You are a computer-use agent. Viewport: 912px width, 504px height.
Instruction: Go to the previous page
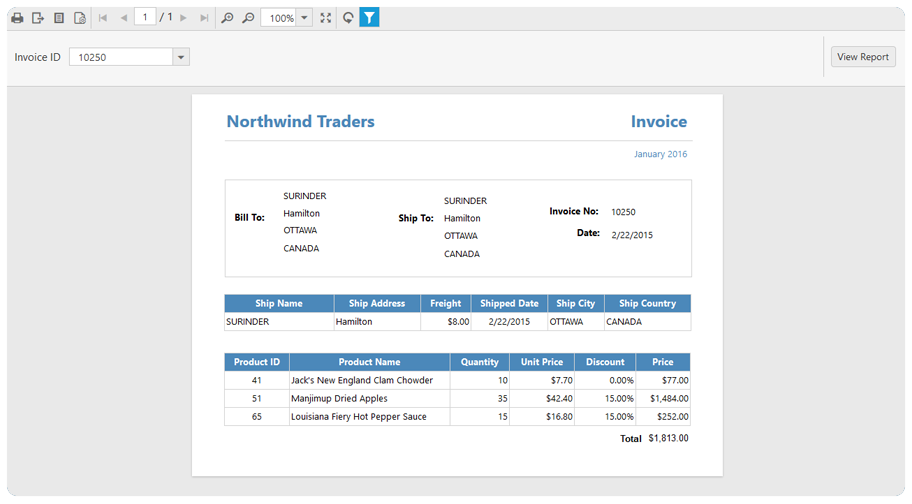pos(123,18)
